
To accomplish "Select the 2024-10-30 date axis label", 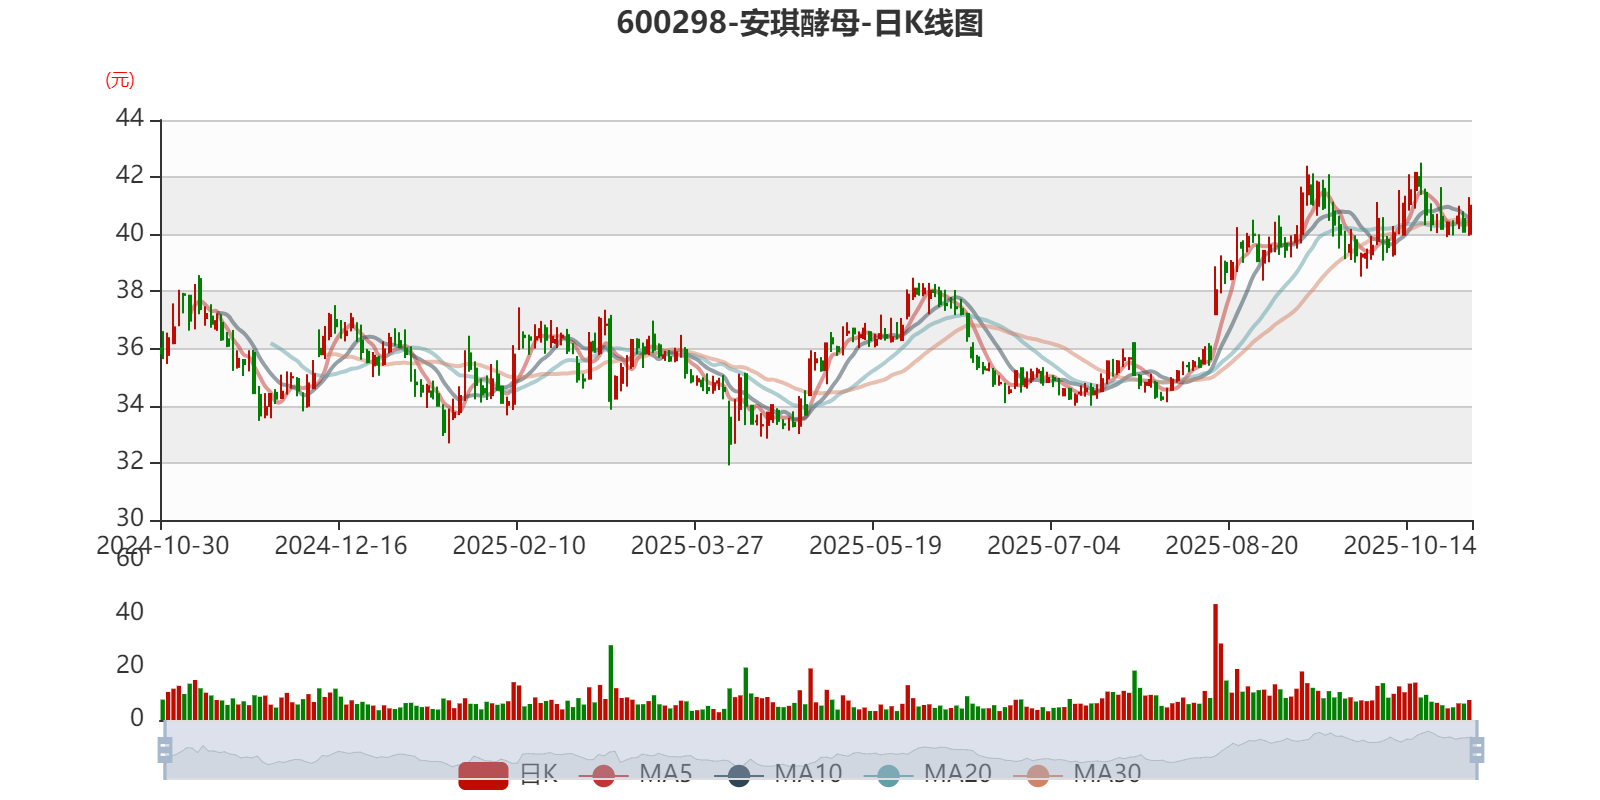I will [163, 546].
